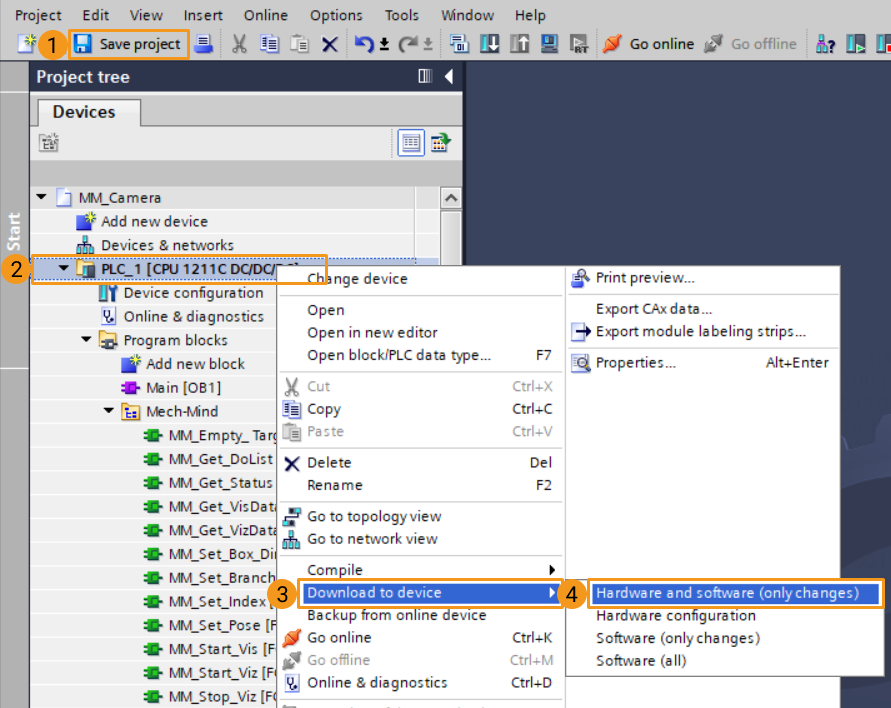Click the project tree scroll up arrow

pos(450,198)
